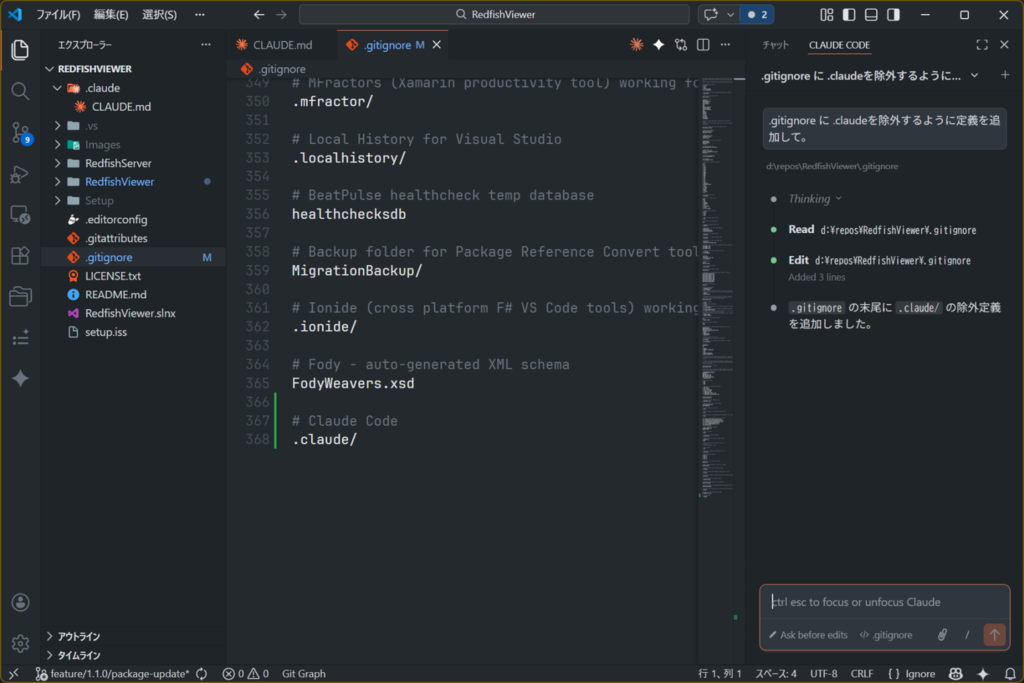Send the message with the arrow button

pyautogui.click(x=995, y=635)
